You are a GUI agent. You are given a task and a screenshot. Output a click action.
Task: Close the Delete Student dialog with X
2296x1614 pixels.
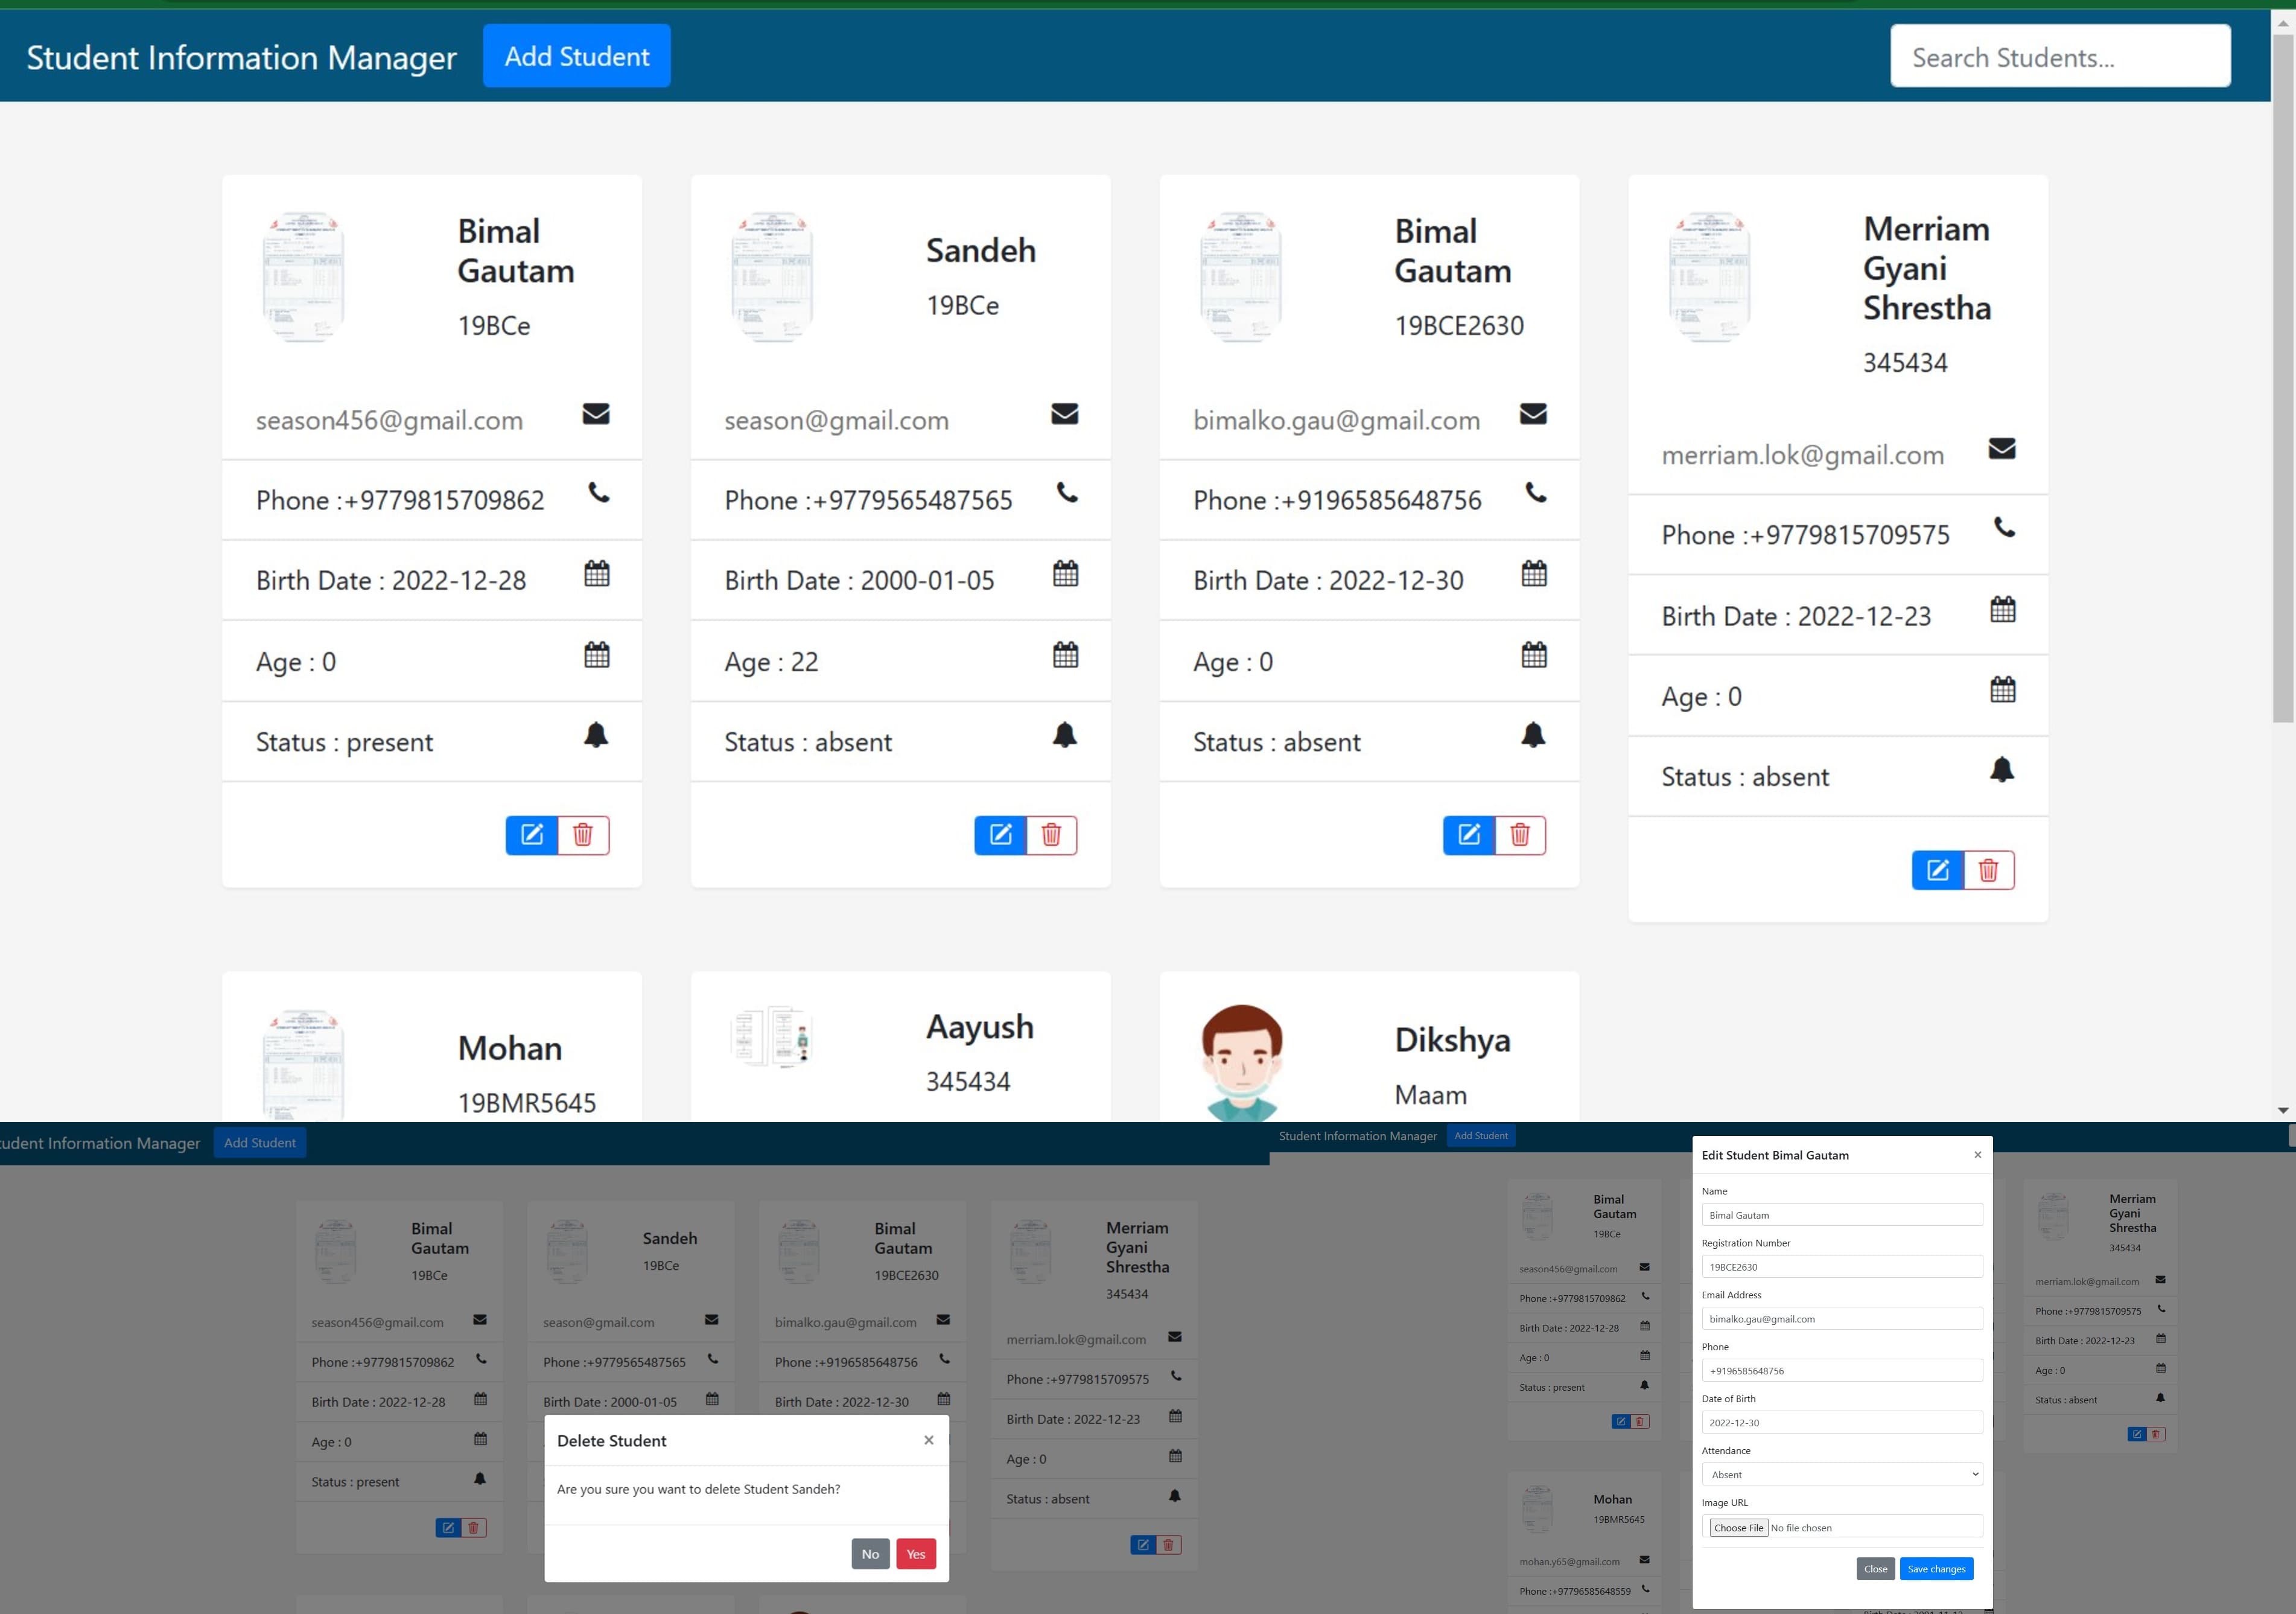(x=928, y=1440)
